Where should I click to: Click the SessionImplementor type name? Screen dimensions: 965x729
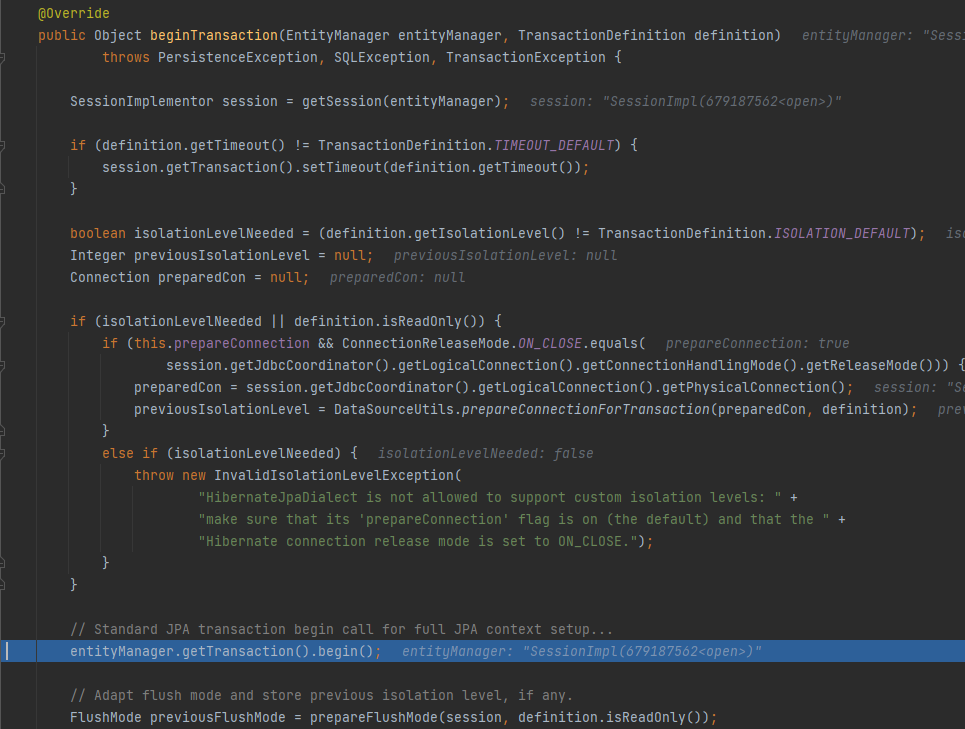click(142, 102)
